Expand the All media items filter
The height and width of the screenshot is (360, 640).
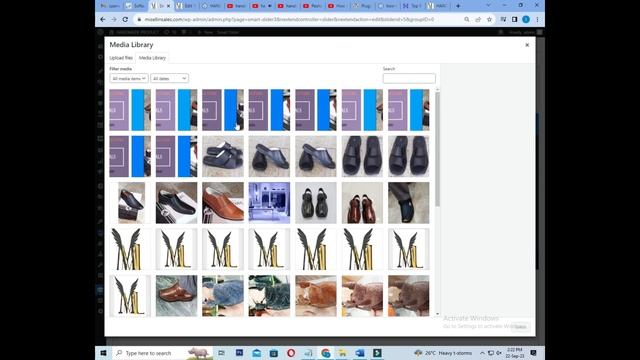[129, 78]
